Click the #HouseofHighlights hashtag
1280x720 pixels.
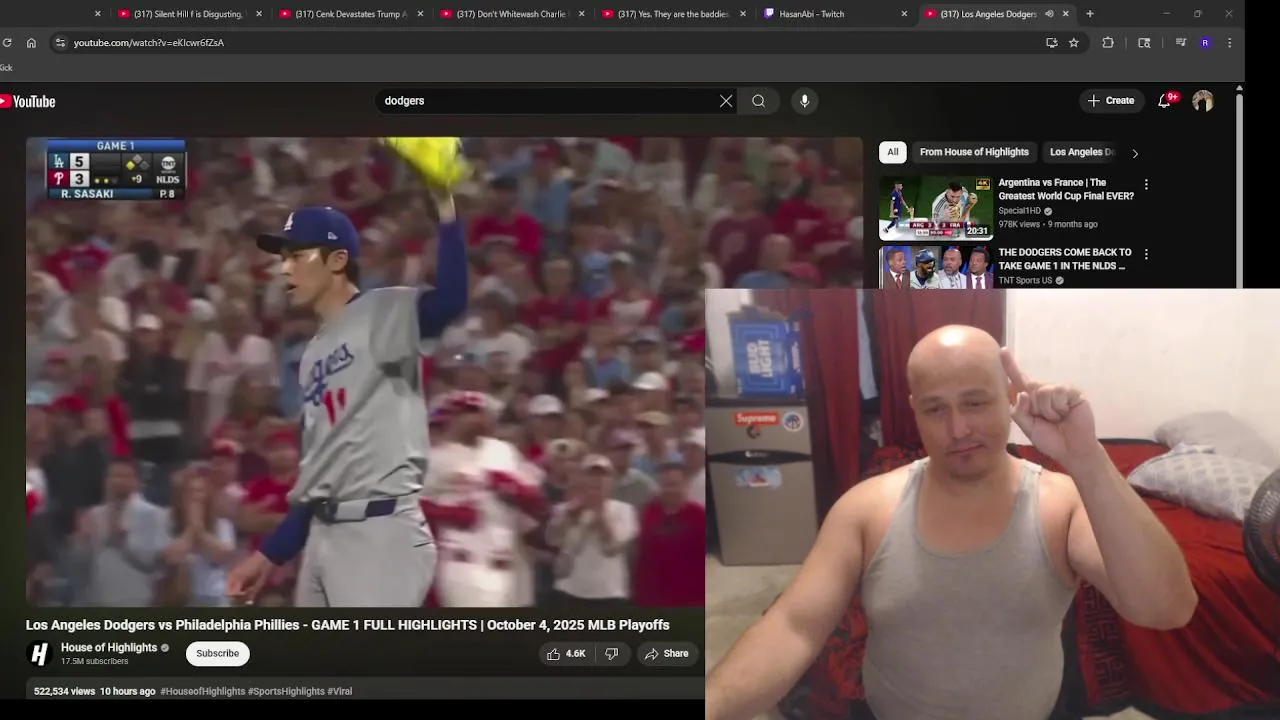click(202, 691)
